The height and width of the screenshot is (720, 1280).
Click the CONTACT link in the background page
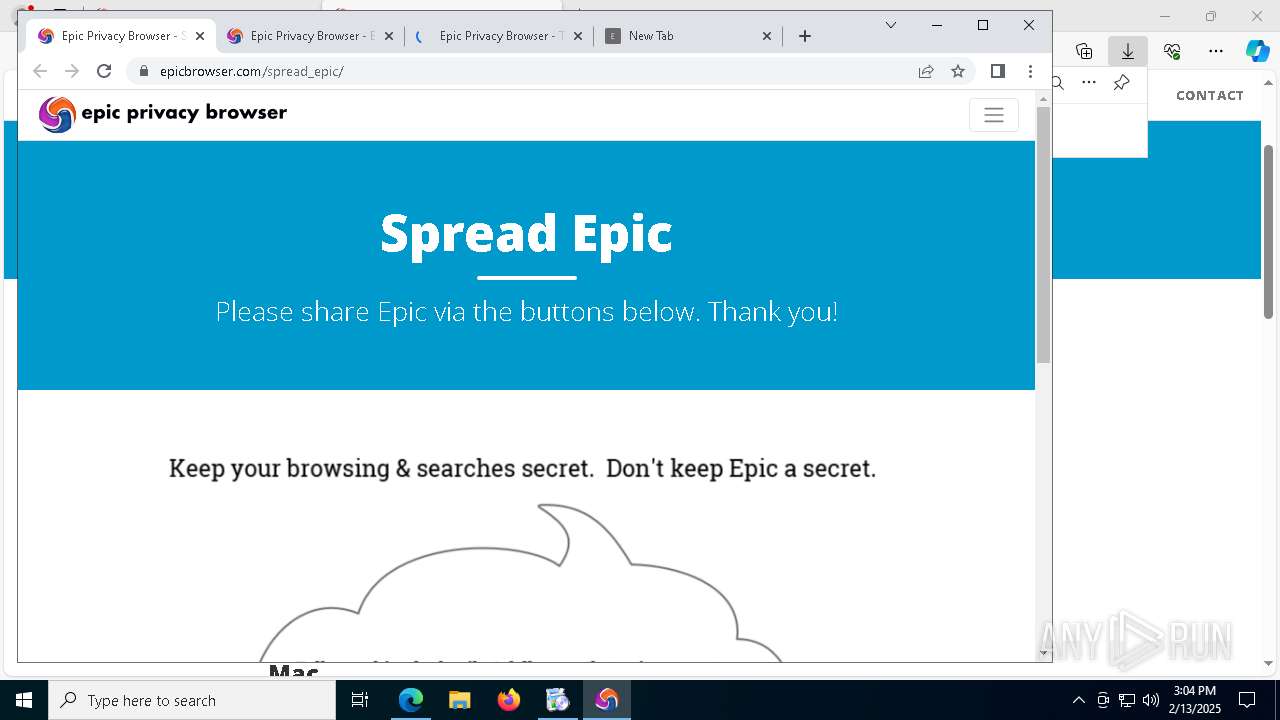click(1210, 95)
